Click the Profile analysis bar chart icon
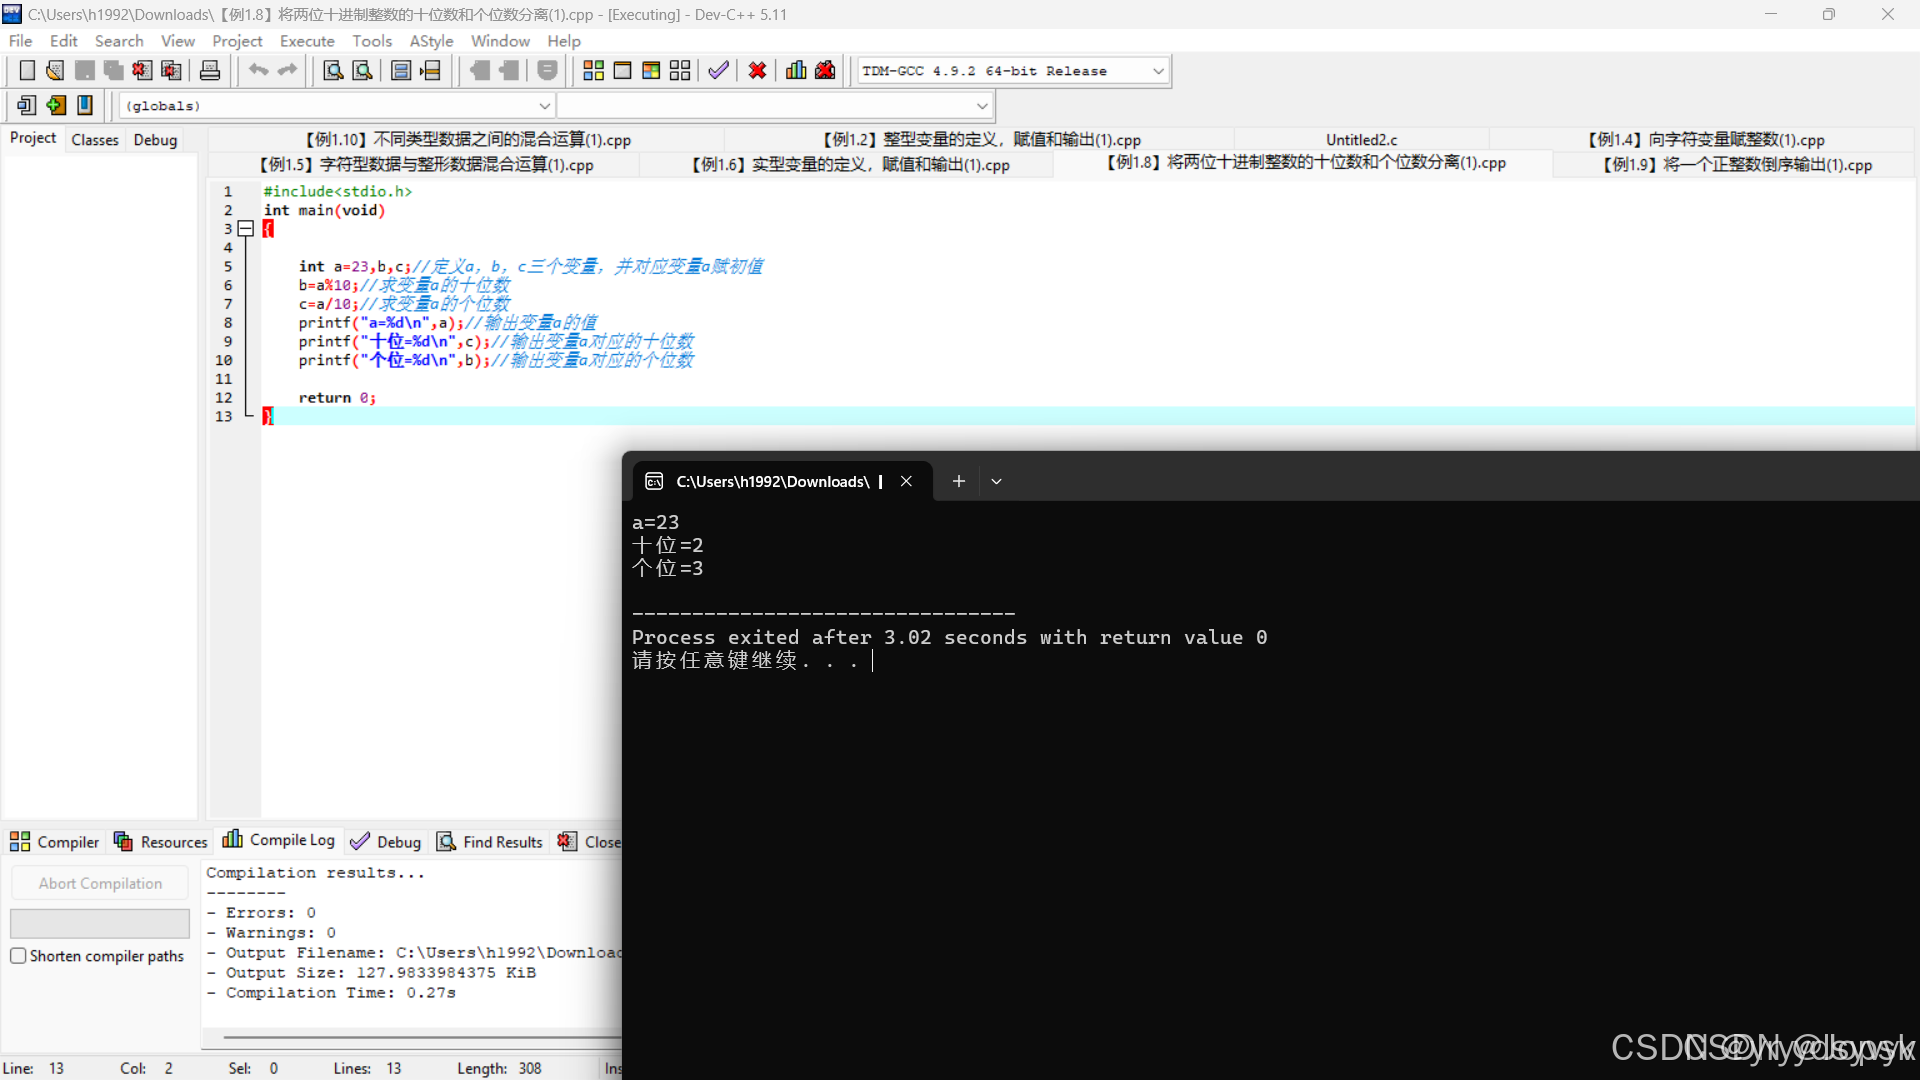Viewport: 1920px width, 1080px height. 796,70
